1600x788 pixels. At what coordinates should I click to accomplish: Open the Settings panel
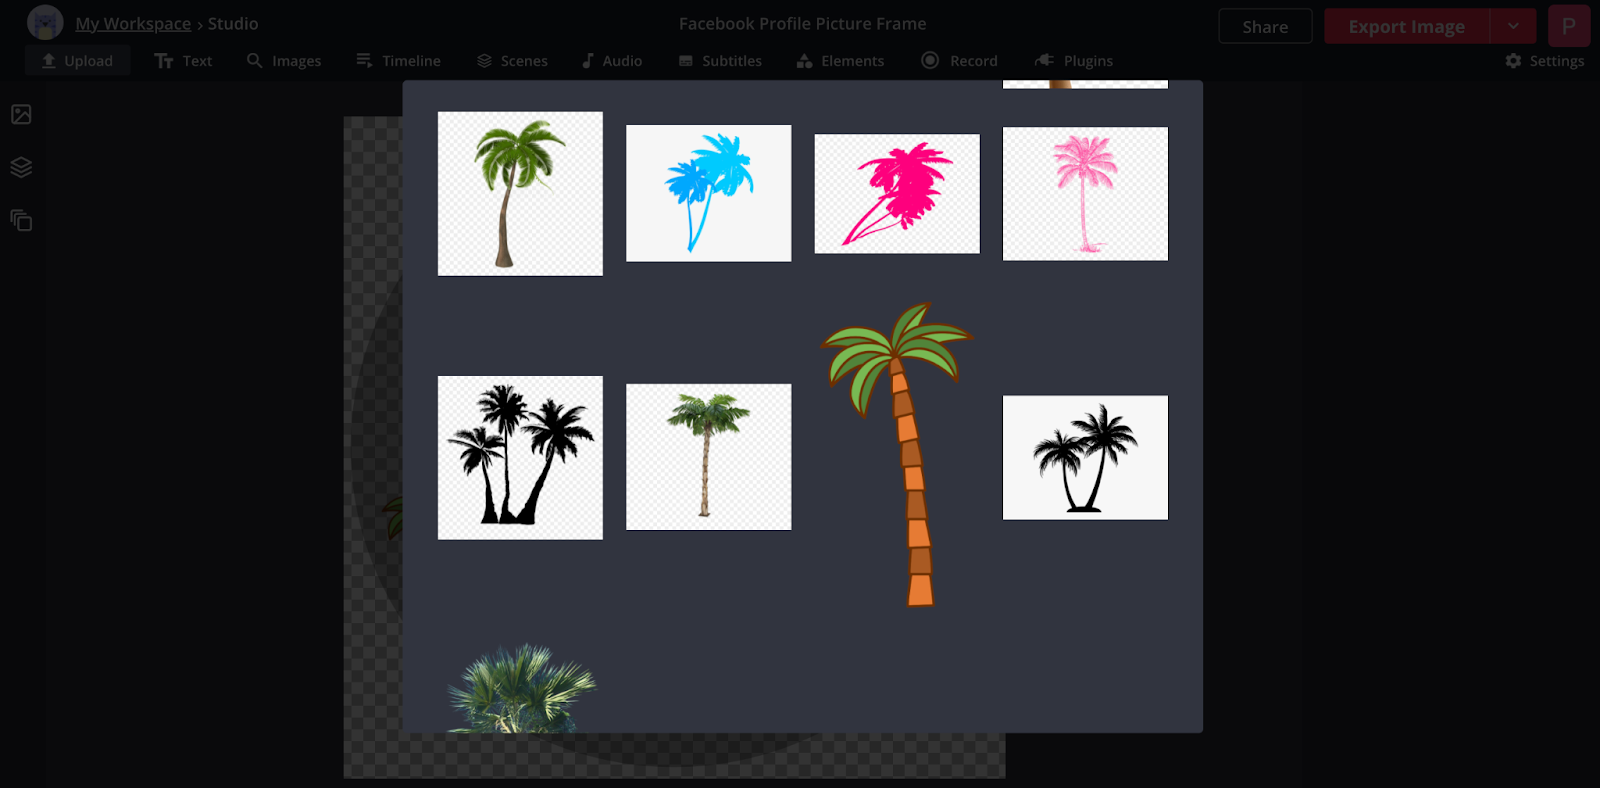(1545, 61)
